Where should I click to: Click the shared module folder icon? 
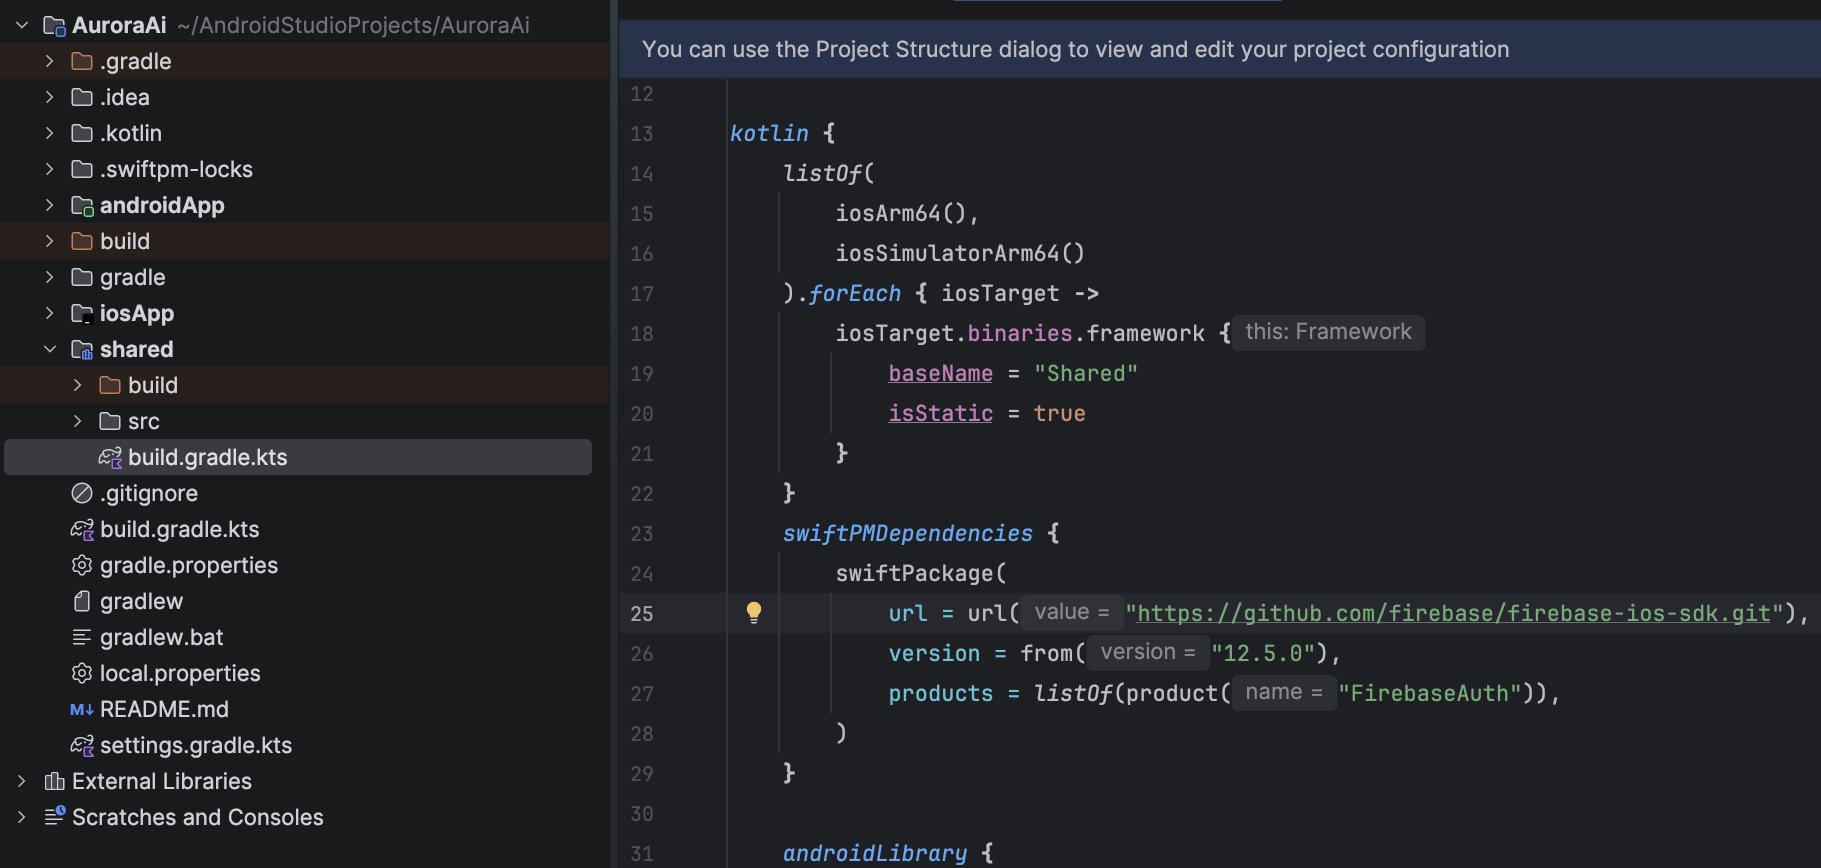pos(83,350)
